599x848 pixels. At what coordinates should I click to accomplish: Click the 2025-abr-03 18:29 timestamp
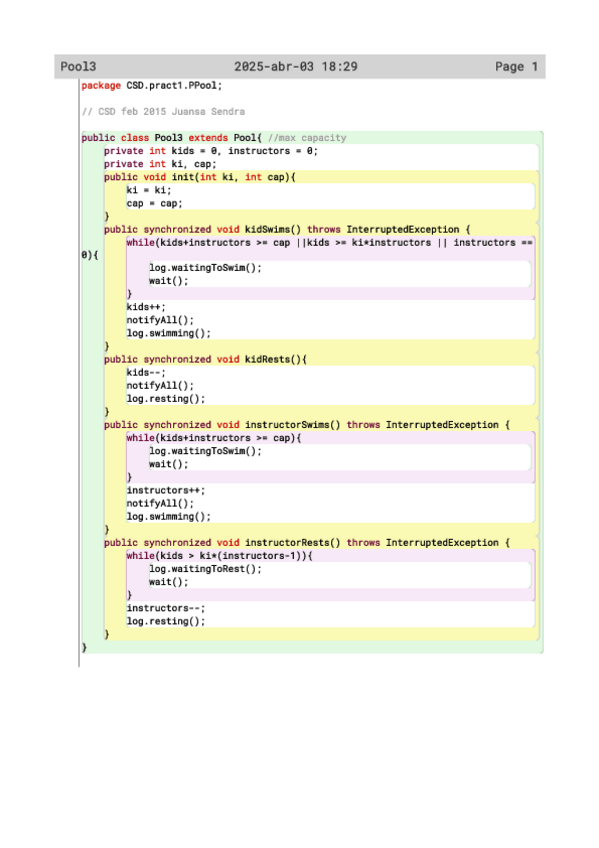(296, 67)
